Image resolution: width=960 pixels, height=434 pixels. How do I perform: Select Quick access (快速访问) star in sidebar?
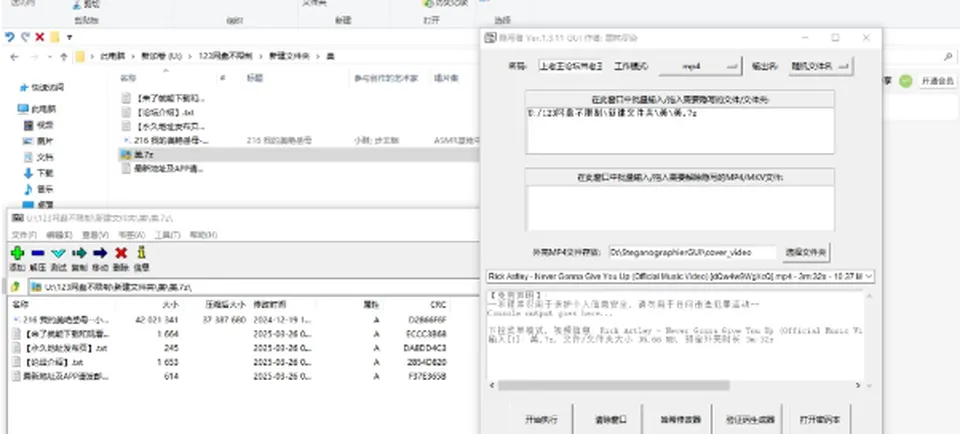(41, 88)
